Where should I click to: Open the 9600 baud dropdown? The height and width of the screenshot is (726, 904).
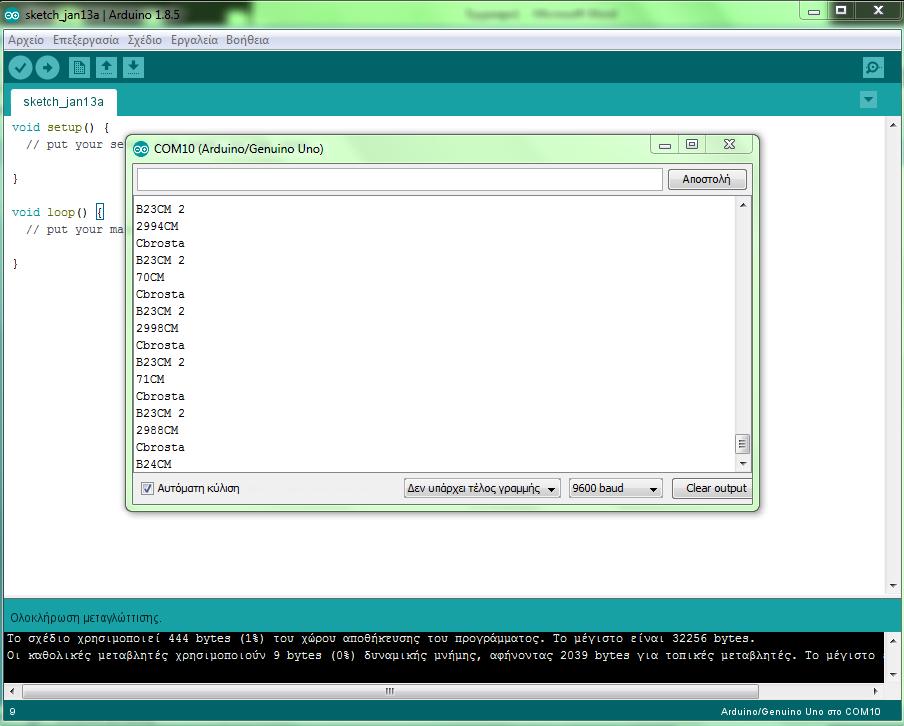[x=615, y=488]
